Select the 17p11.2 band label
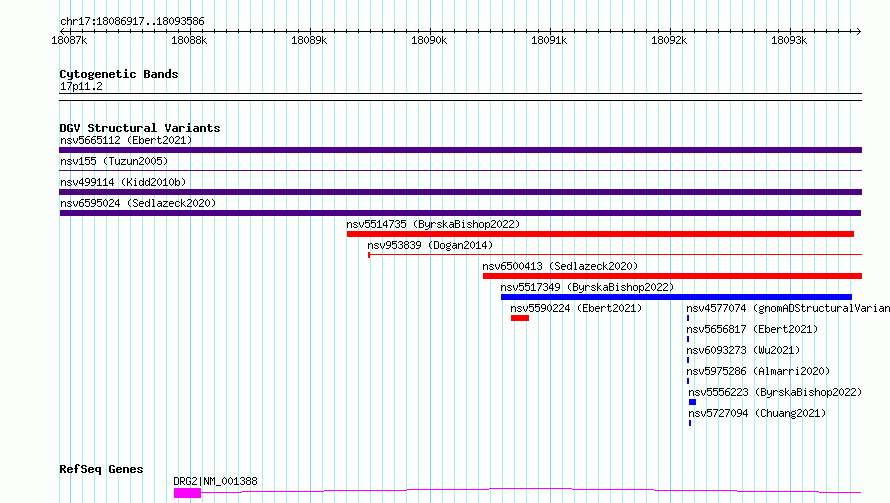Screen dimensions: 890x503 coord(81,86)
